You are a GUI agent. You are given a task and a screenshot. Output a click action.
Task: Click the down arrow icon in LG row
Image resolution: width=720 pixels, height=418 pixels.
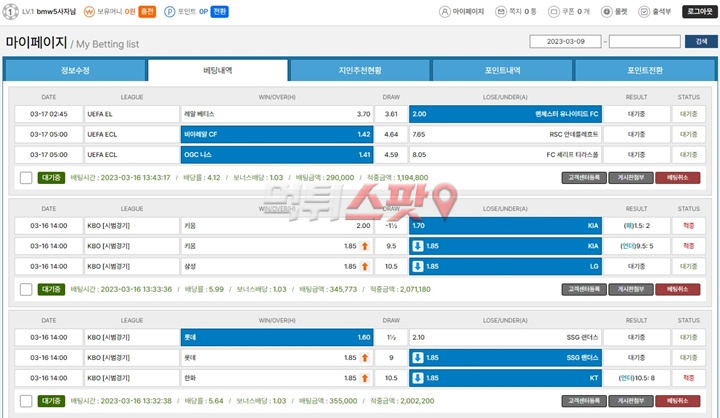pyautogui.click(x=417, y=266)
